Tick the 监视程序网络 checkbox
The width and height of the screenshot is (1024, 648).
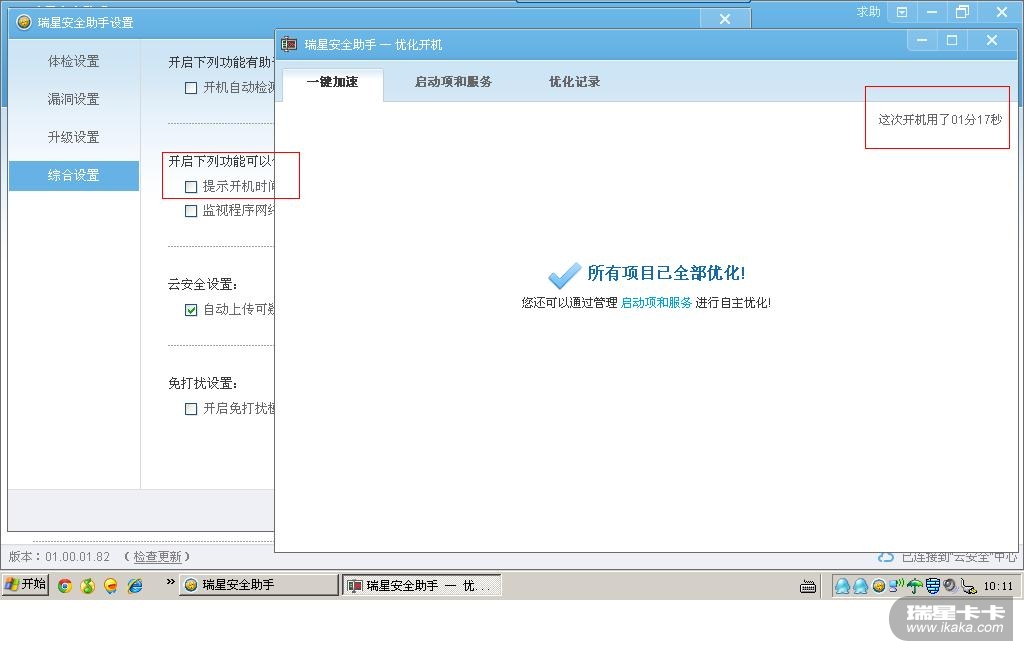pyautogui.click(x=191, y=211)
